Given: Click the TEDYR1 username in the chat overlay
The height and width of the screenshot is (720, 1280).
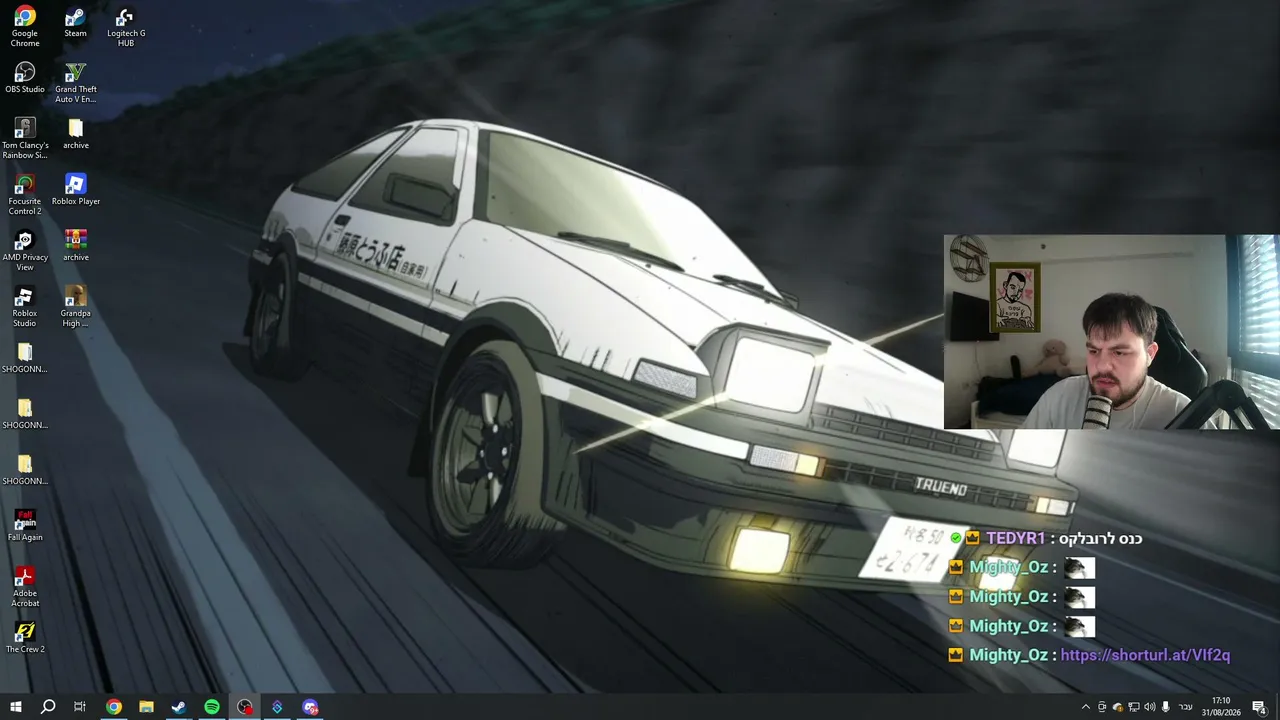Looking at the screenshot, I should (1015, 538).
